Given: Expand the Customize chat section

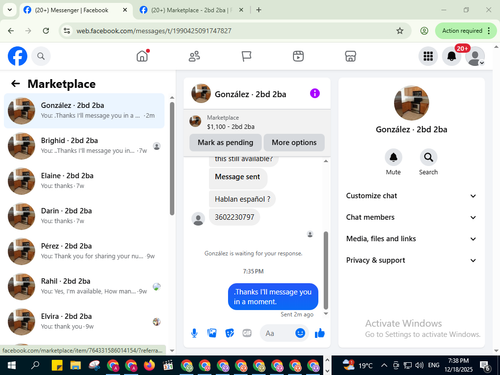Looking at the screenshot, I should (x=411, y=196).
